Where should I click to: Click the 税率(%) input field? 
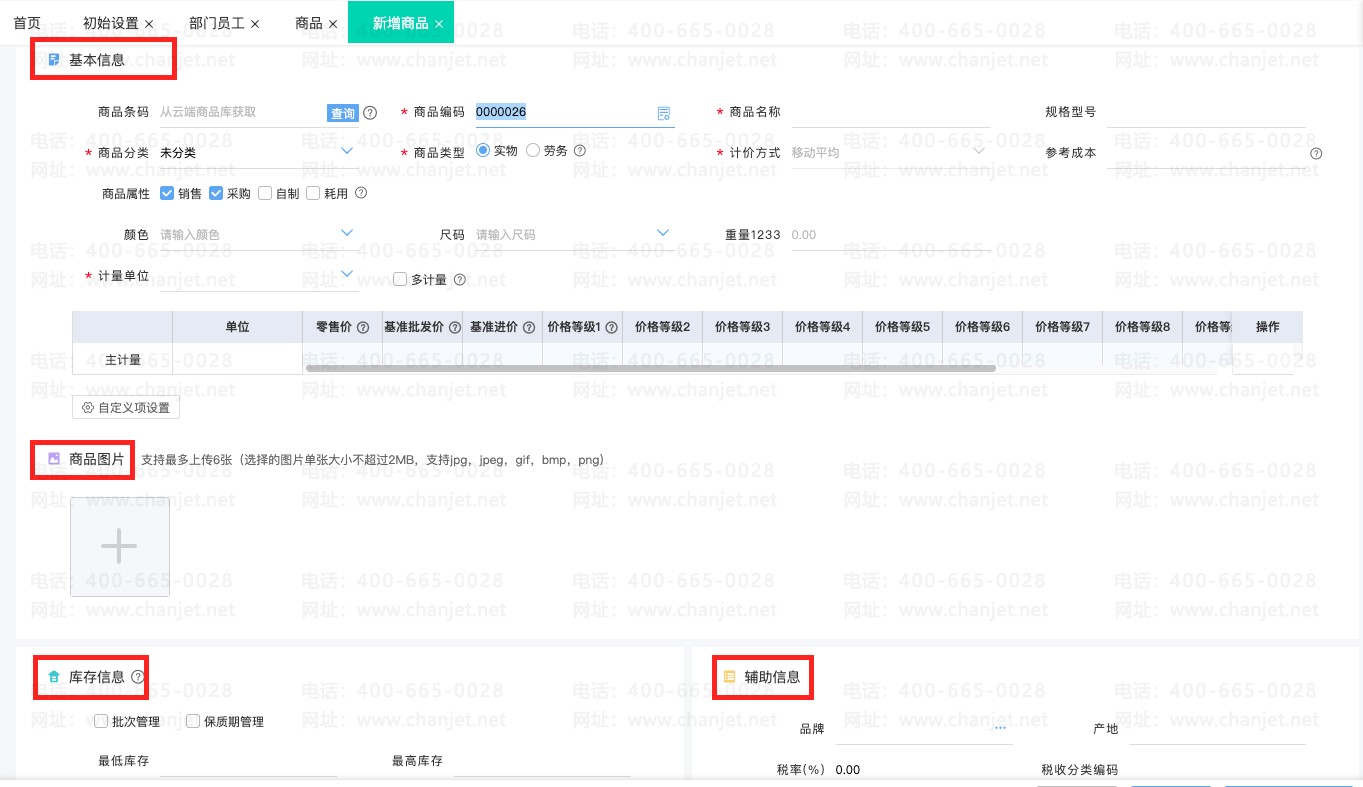pos(924,769)
